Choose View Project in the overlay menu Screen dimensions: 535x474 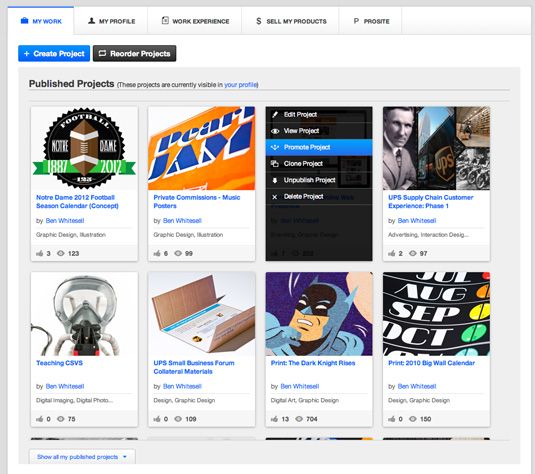coord(319,131)
